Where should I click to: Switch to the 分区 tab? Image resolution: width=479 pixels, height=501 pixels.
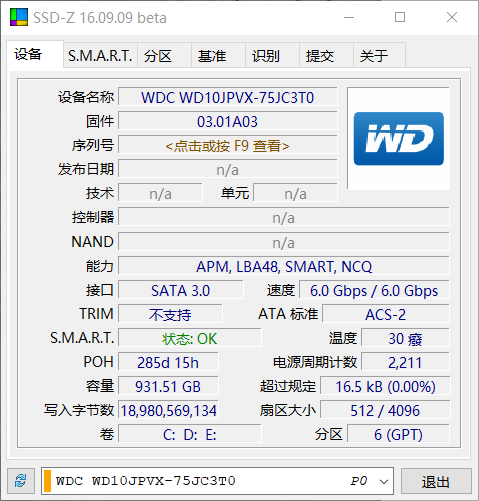(x=164, y=55)
